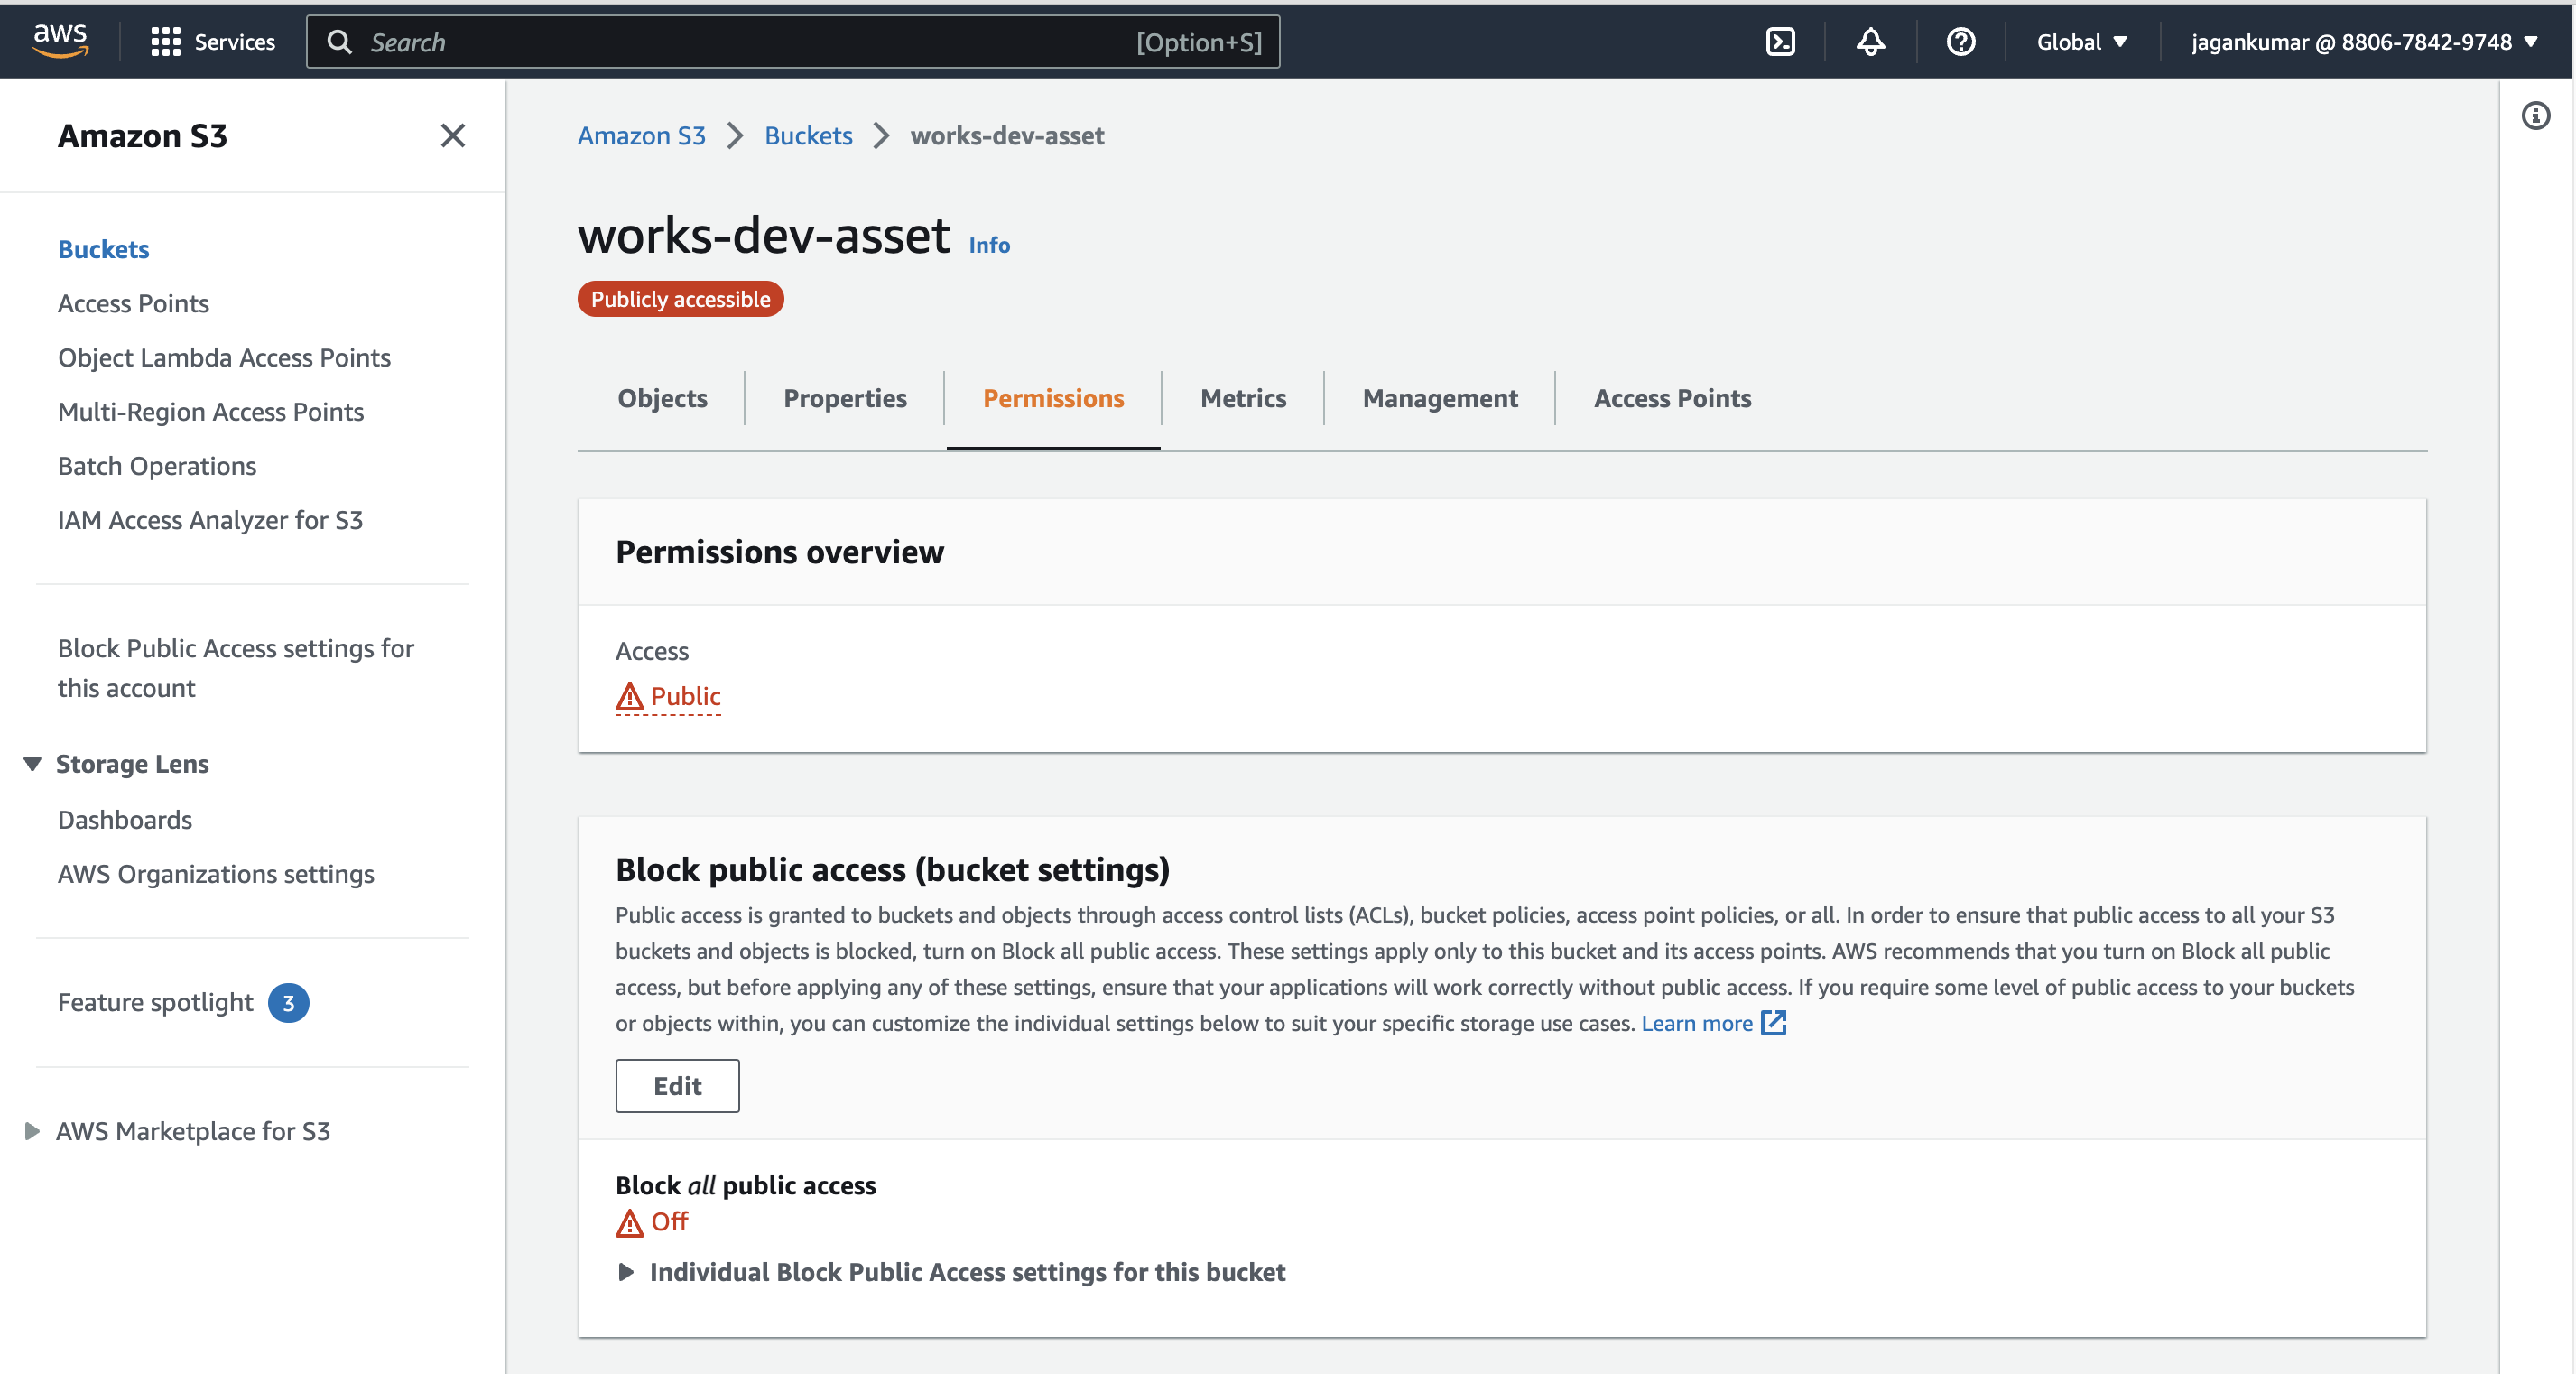Open the notifications bell
This screenshot has width=2576, height=1374.
pos(1870,41)
